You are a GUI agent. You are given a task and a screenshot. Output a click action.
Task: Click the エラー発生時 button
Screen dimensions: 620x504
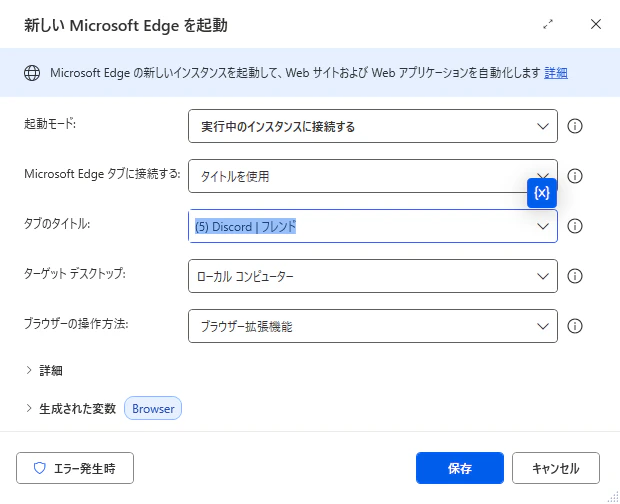click(75, 468)
